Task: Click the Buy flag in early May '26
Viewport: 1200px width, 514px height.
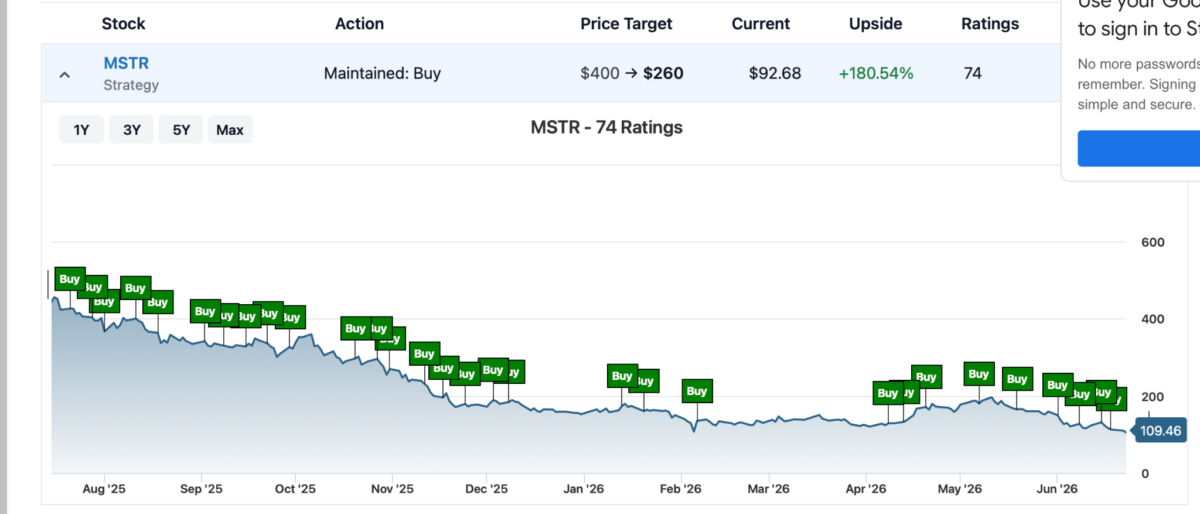Action: [979, 374]
